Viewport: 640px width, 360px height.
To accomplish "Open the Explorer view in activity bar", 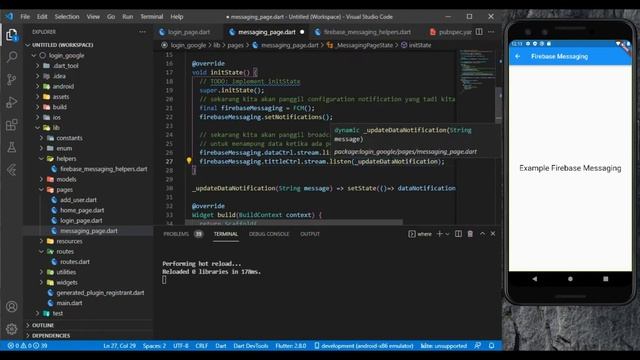I will [12, 35].
